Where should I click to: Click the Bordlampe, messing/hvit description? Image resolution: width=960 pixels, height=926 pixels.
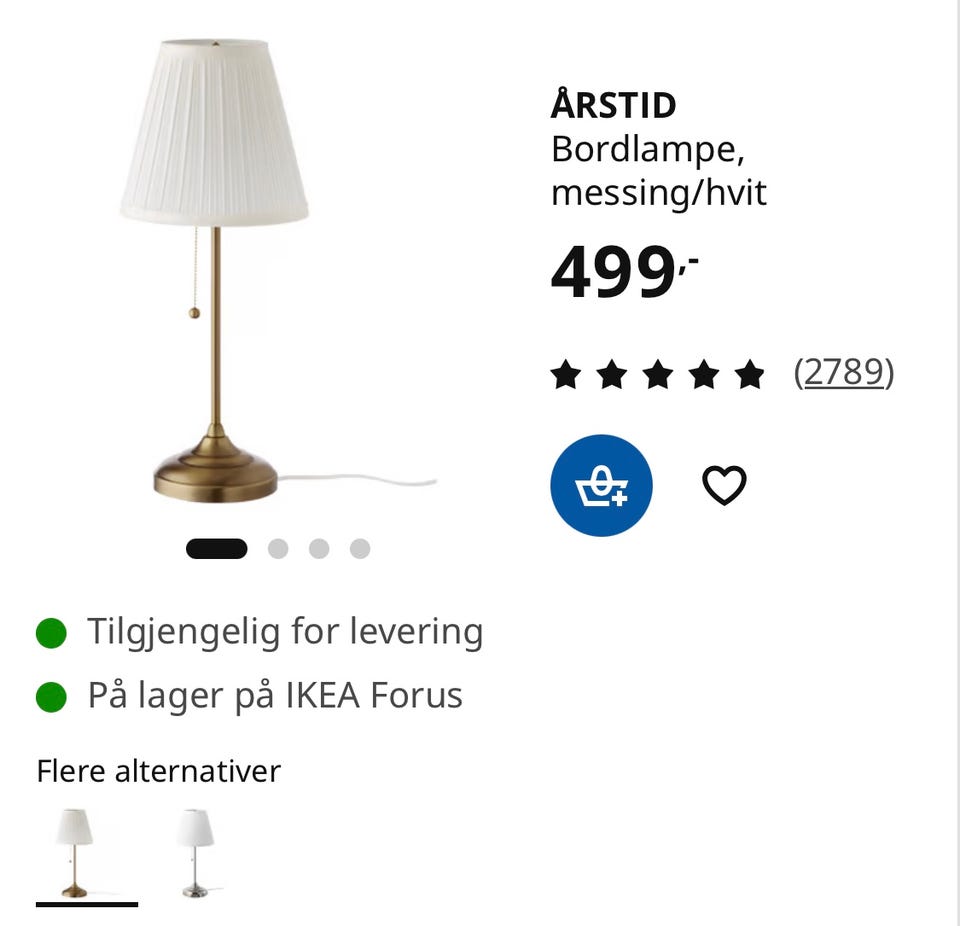659,171
